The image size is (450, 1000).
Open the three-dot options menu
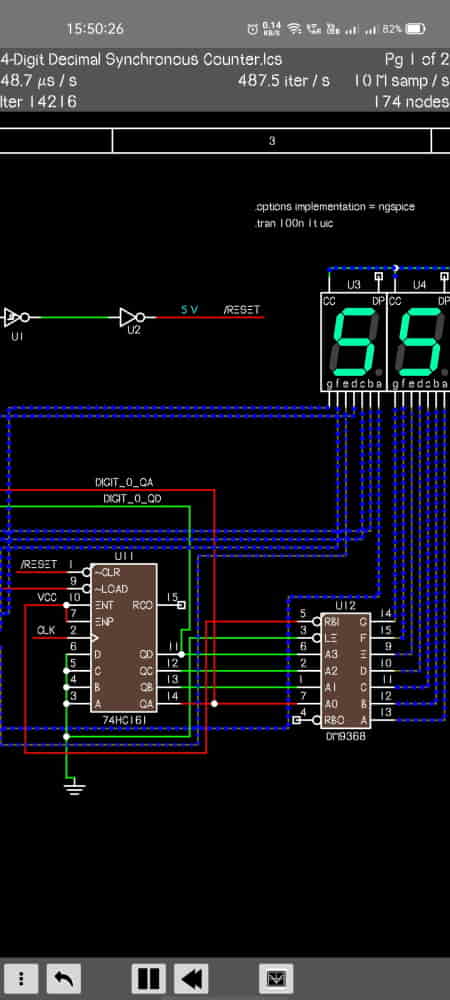[x=20, y=978]
